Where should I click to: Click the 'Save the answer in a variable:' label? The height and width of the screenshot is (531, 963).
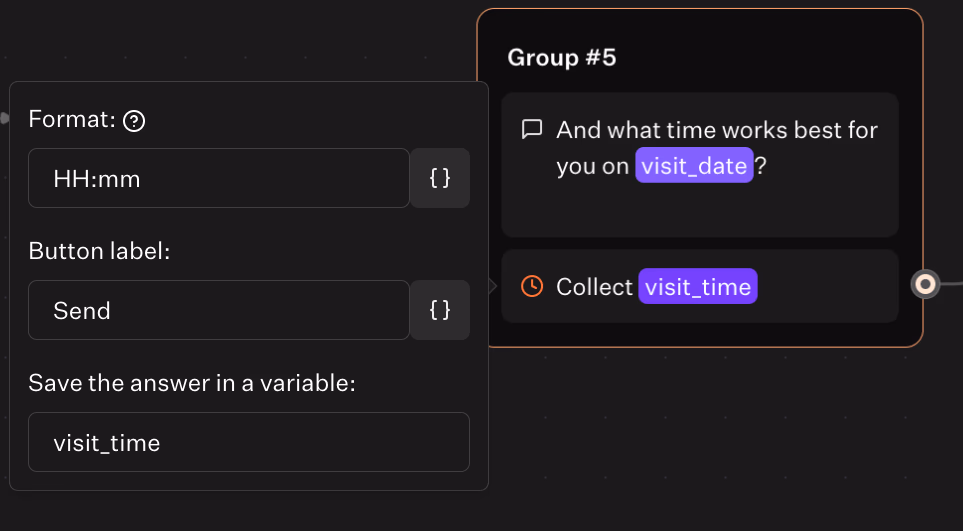click(192, 383)
